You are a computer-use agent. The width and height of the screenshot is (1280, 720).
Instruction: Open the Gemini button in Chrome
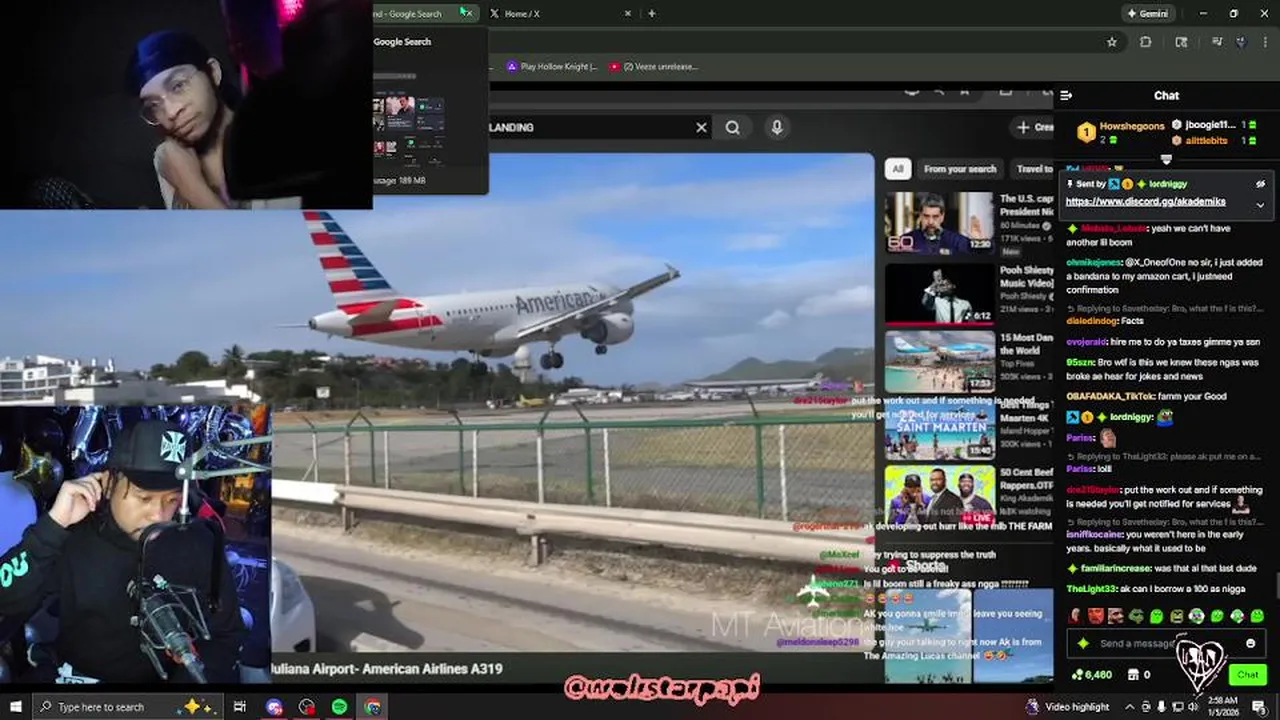click(1147, 14)
